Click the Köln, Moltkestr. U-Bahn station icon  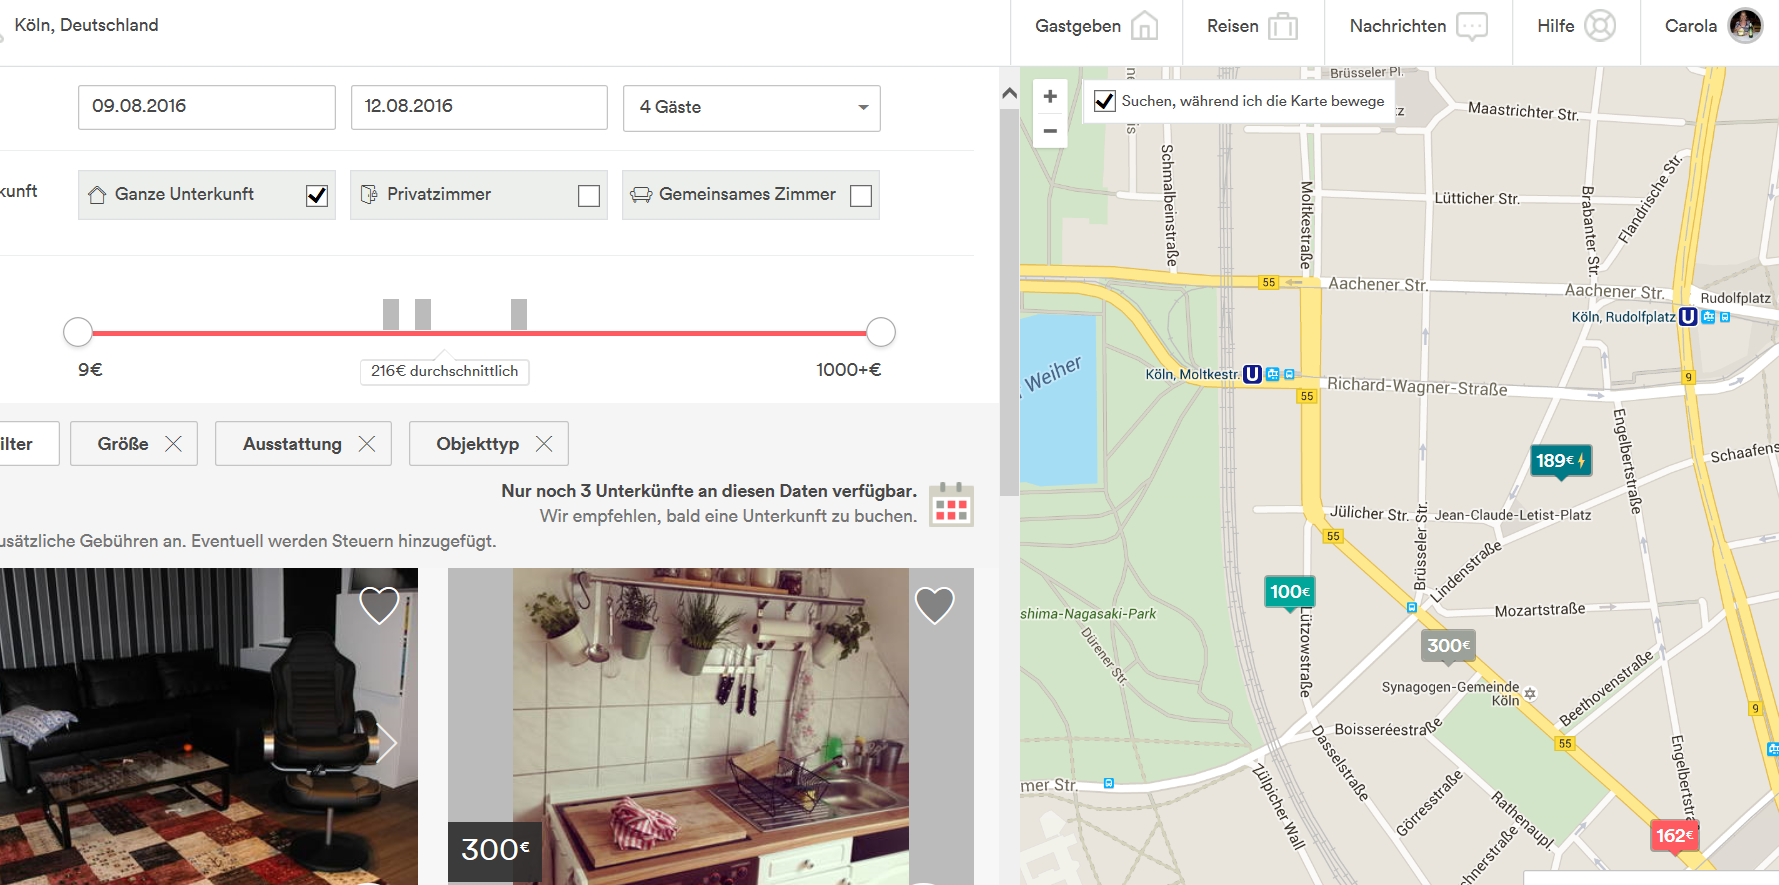tap(1252, 375)
